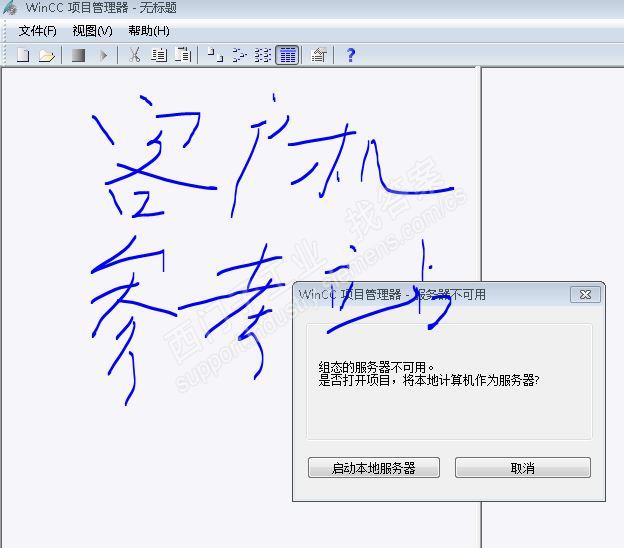
Task: Switch to small icons view
Action: 240,55
